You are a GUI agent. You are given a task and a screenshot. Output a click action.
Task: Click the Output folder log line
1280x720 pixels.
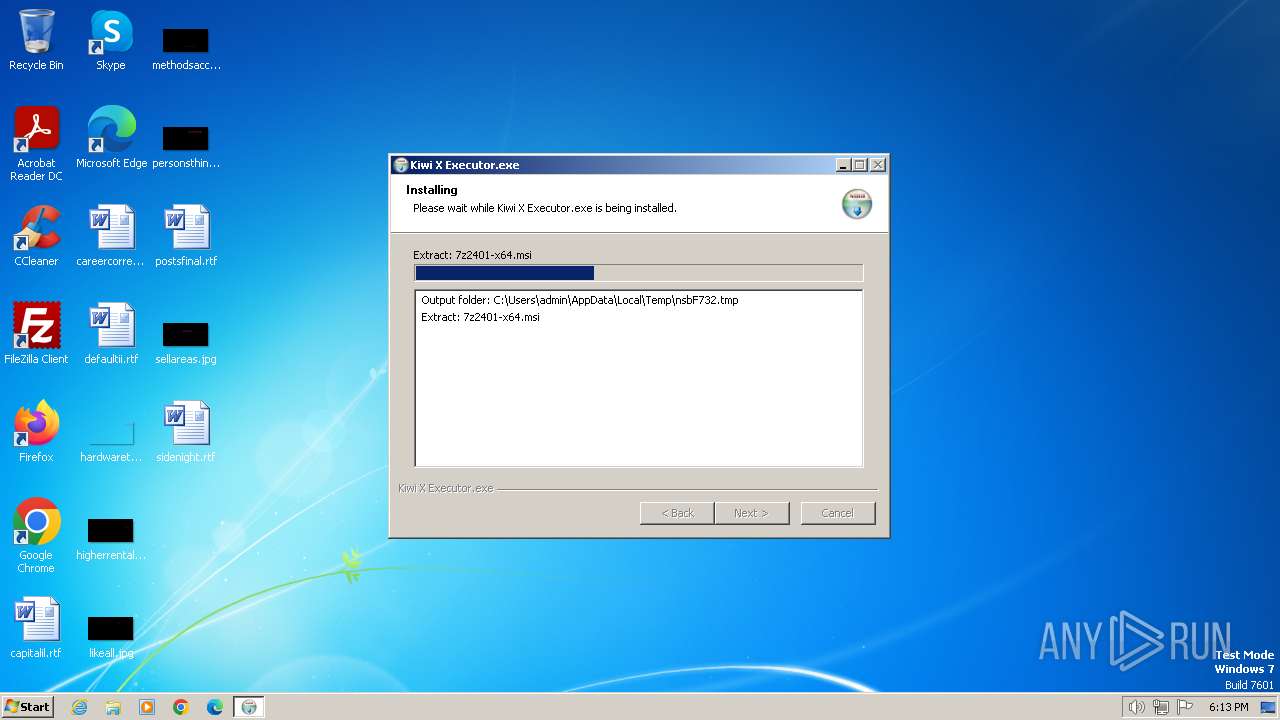coord(580,300)
